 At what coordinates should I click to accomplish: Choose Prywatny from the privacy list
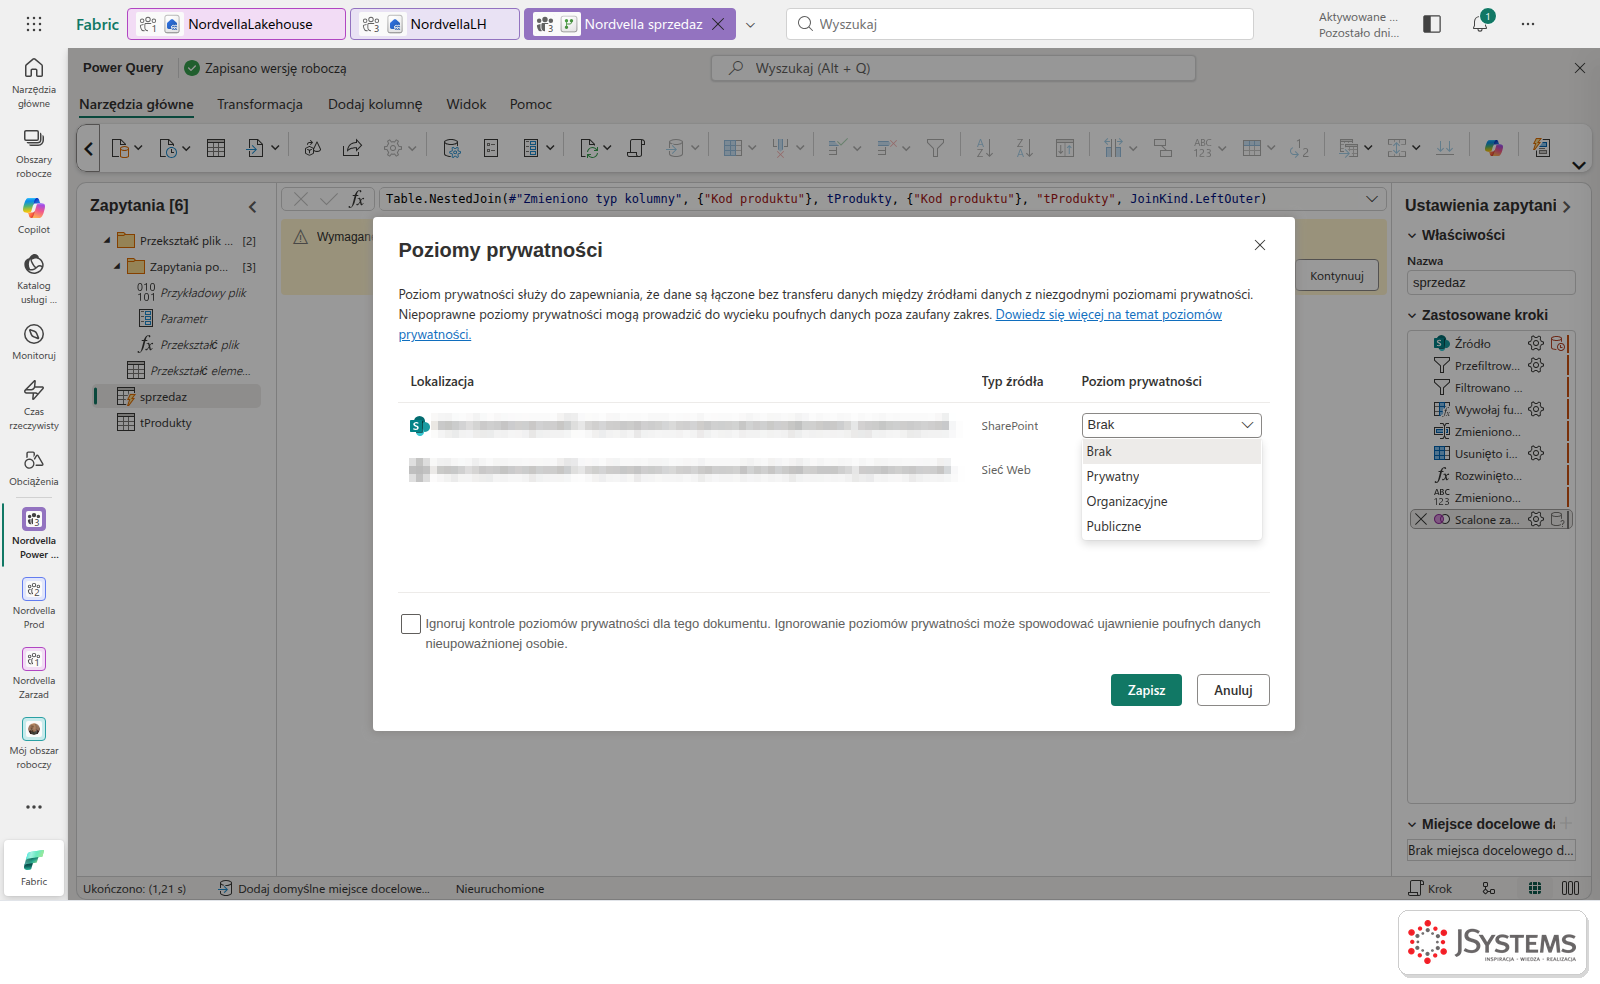[x=1171, y=476]
